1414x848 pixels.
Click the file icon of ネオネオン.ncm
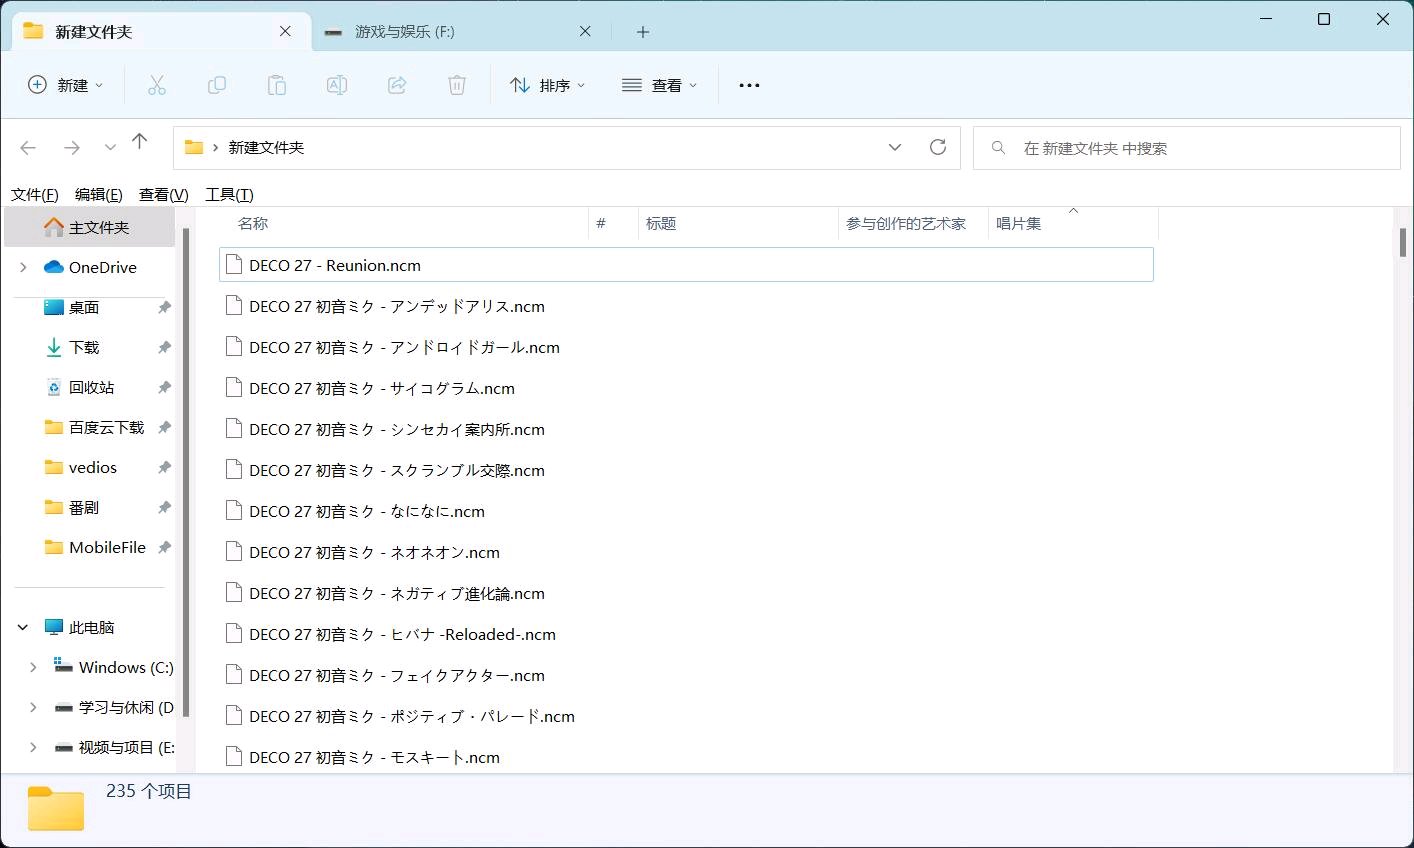click(234, 551)
